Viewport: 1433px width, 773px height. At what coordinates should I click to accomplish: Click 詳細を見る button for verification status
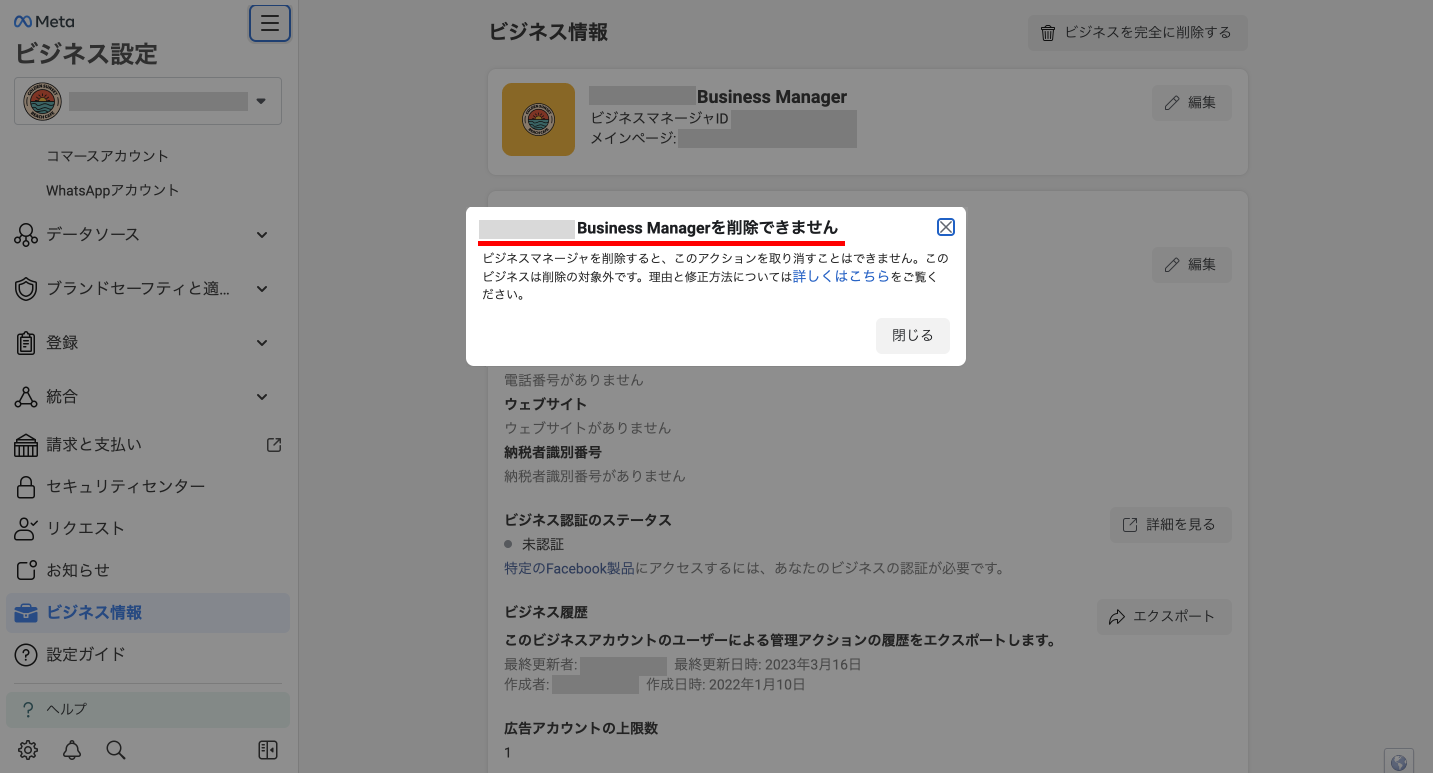tap(1171, 525)
